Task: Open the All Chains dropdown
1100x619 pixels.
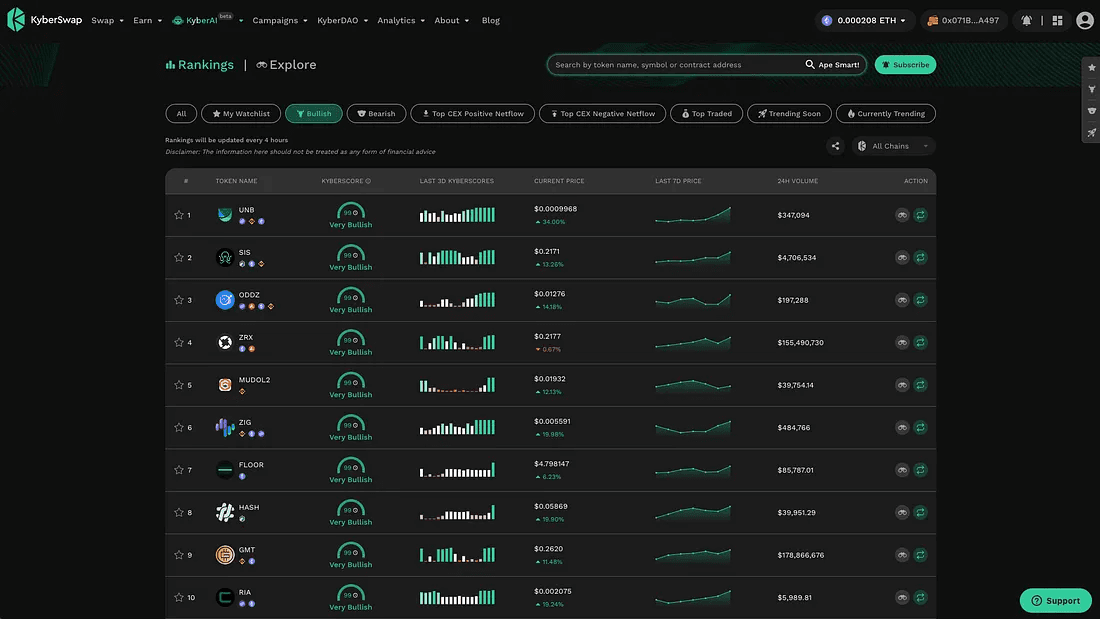Action: pos(894,146)
